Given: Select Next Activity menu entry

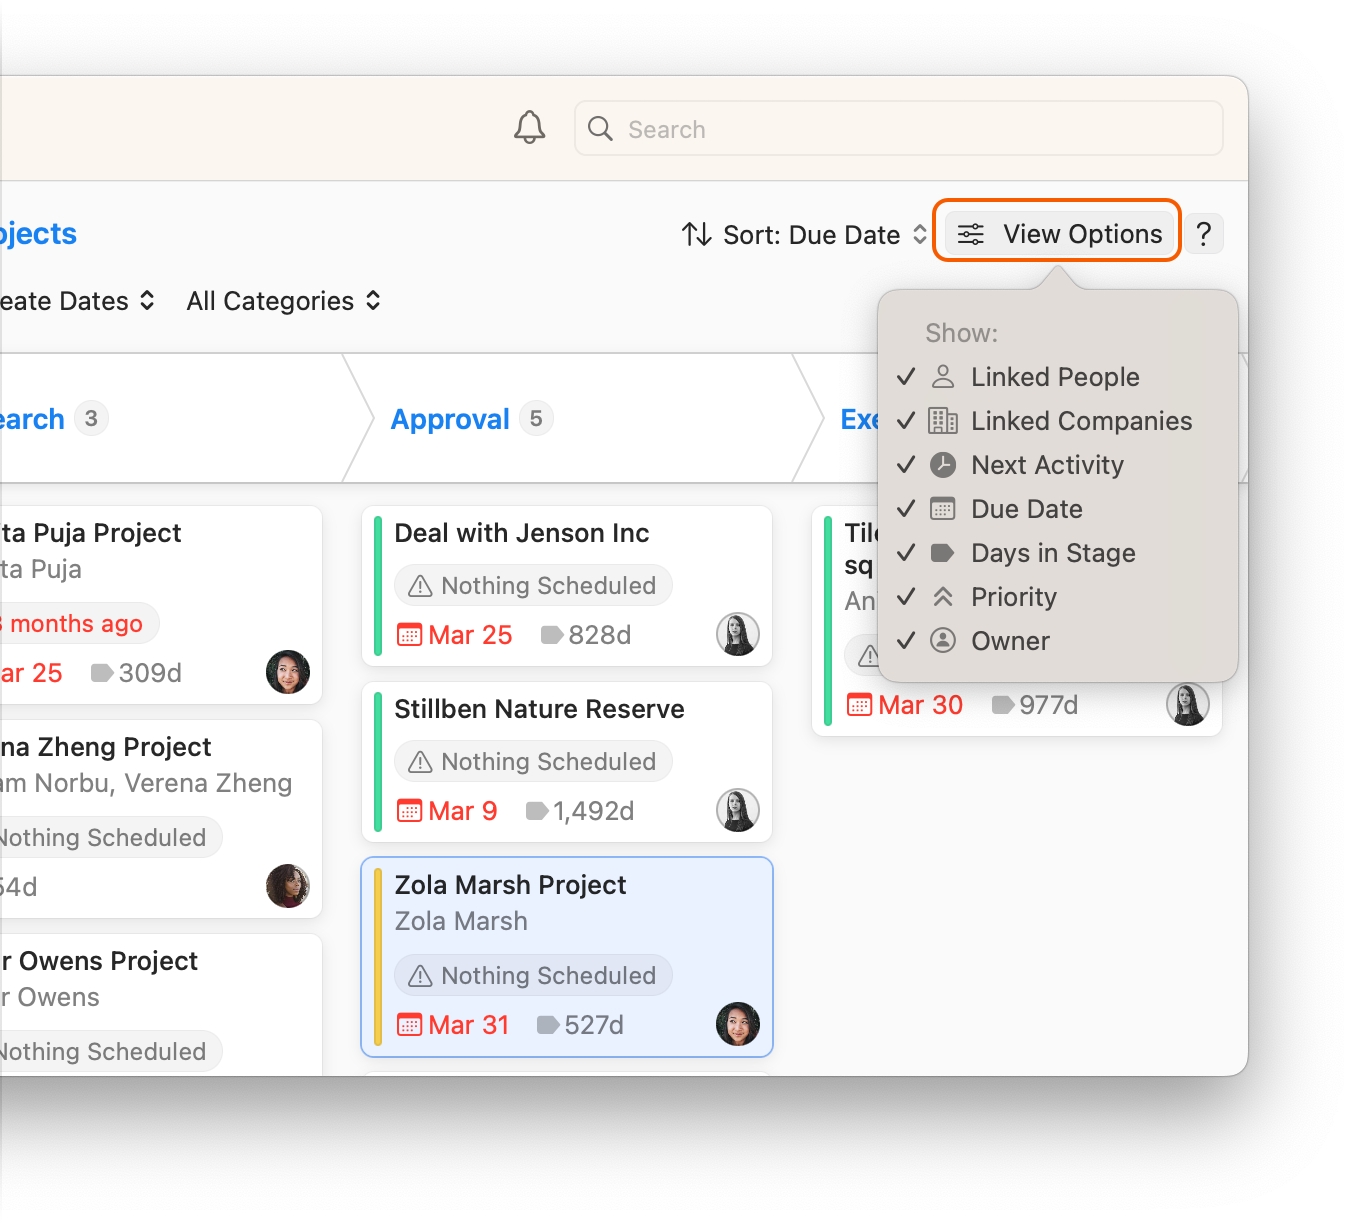Looking at the screenshot, I should click(x=1046, y=465).
